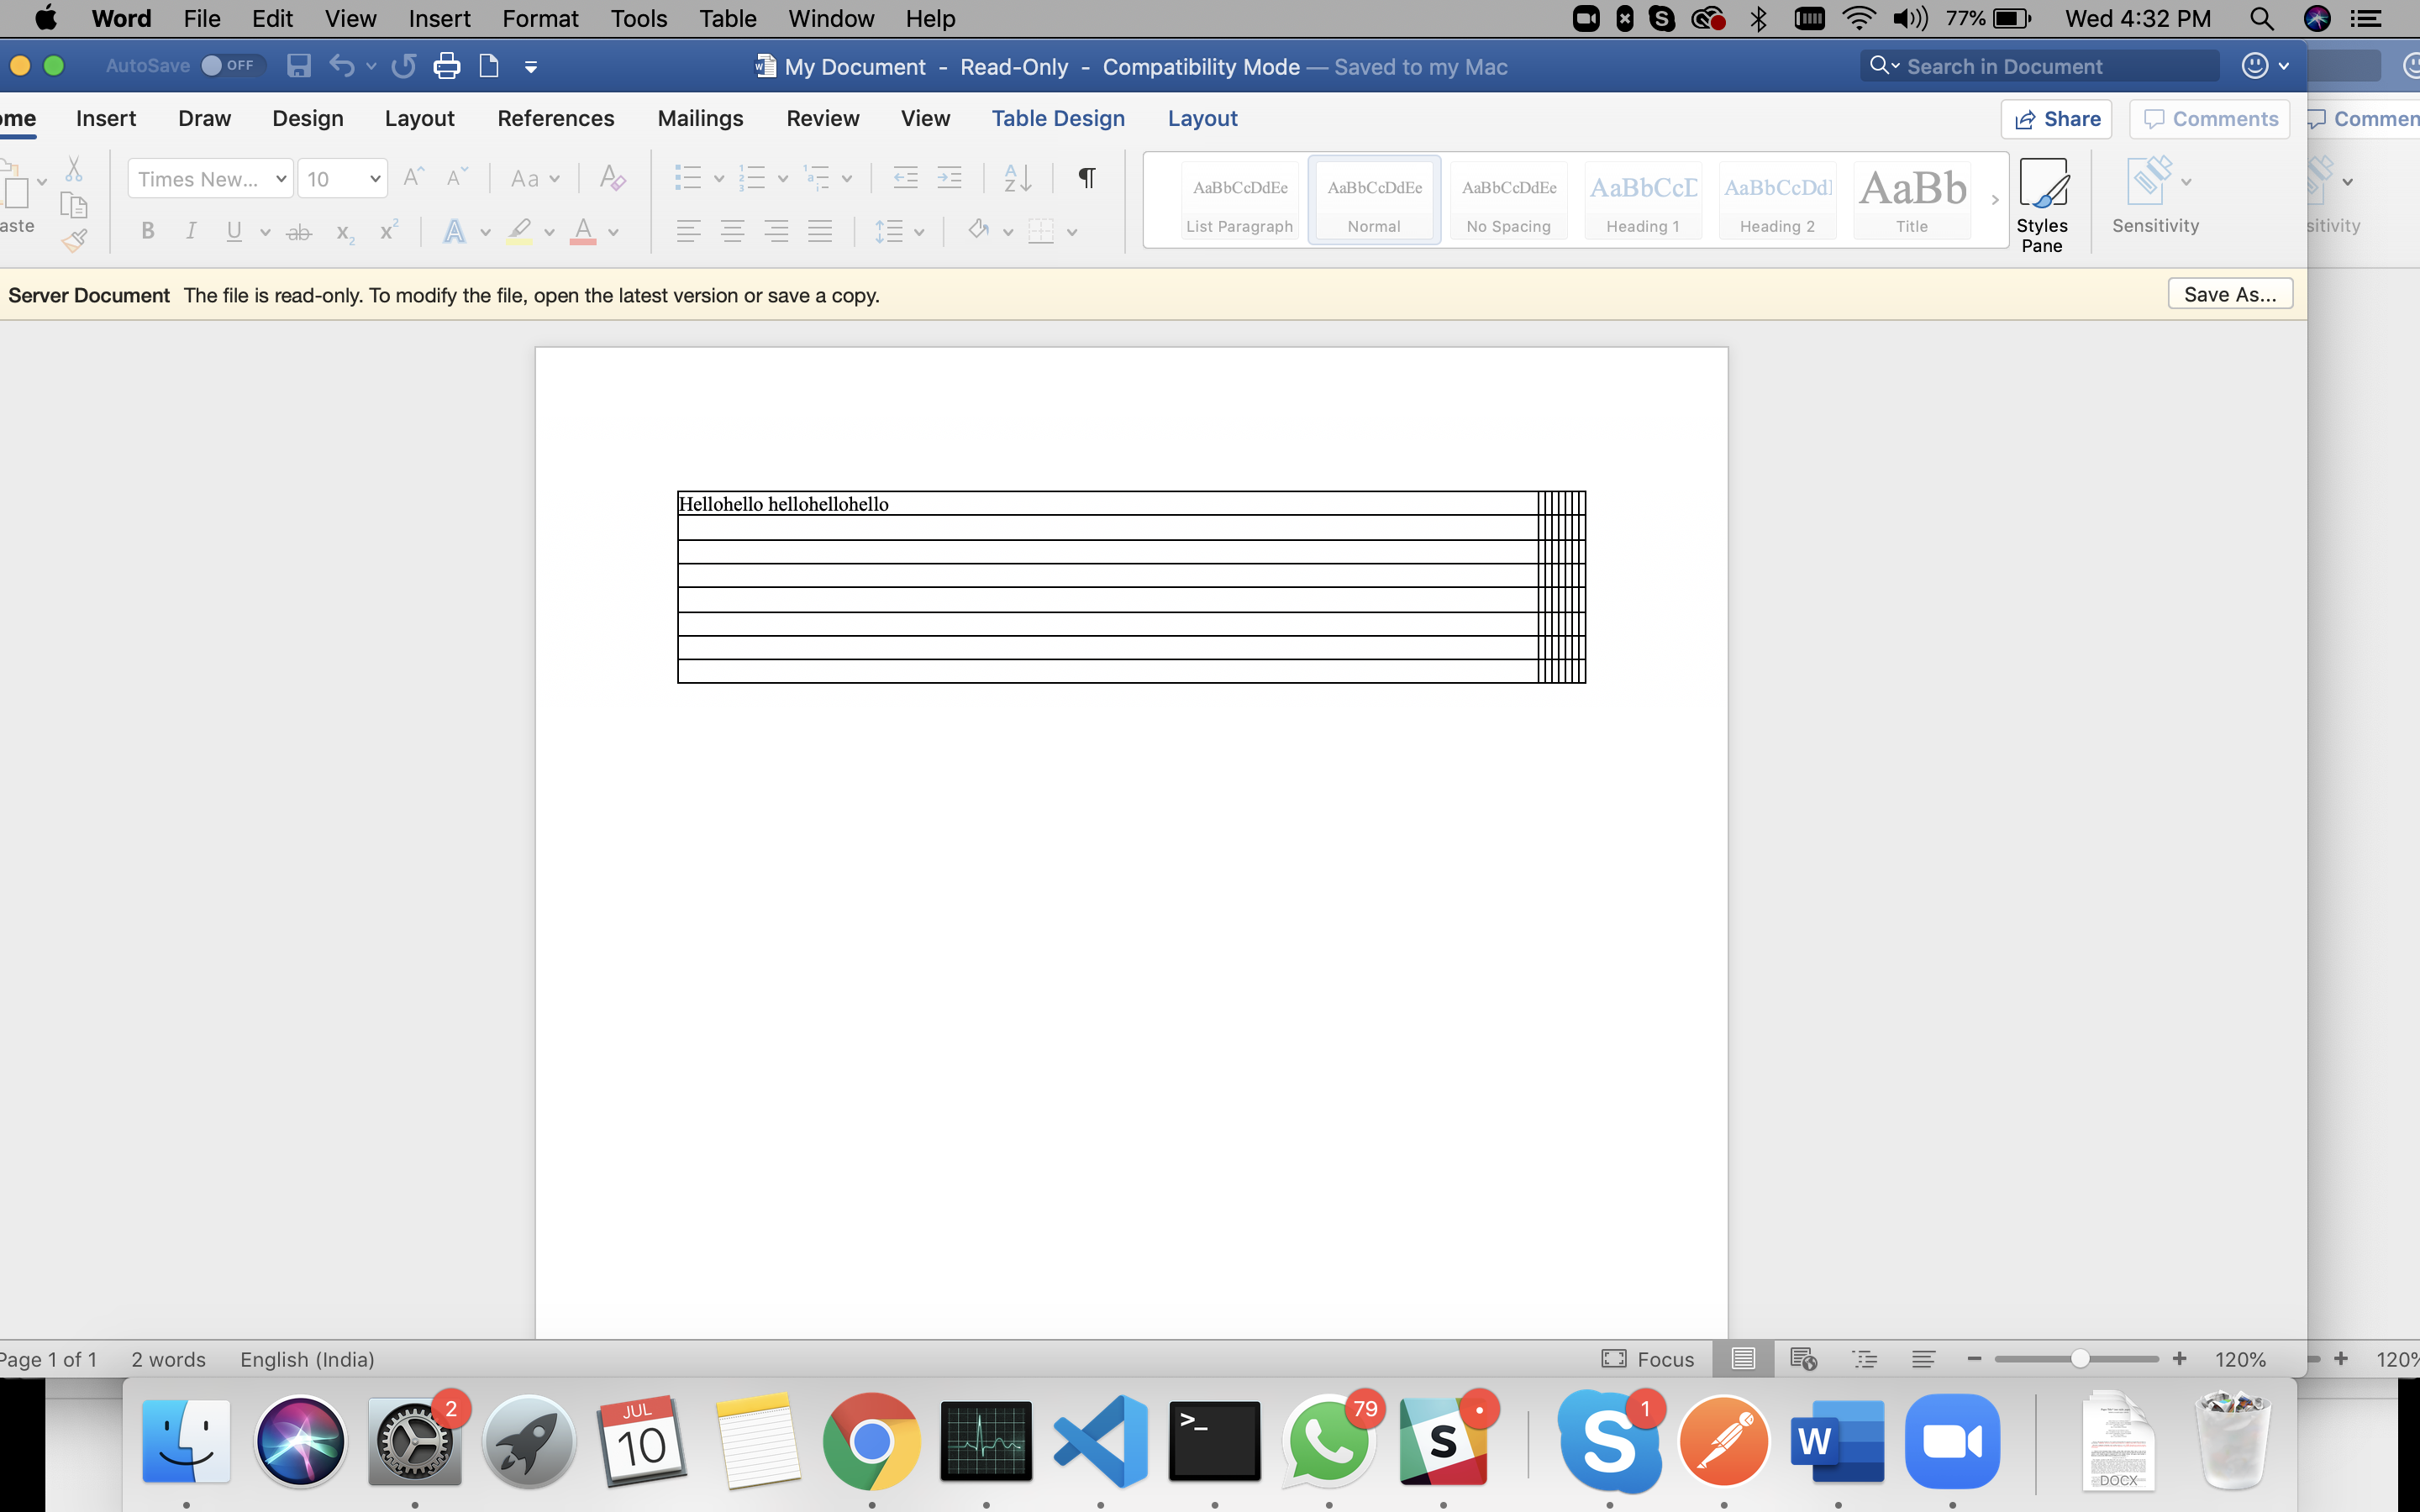
Task: Toggle italic formatting
Action: point(191,232)
